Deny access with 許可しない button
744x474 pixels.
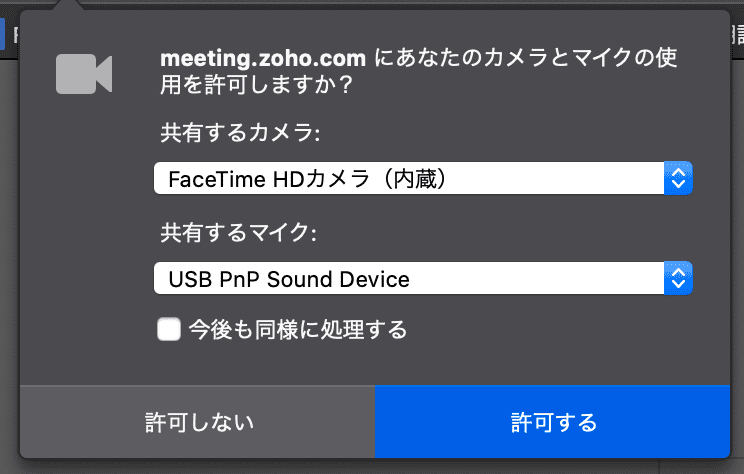coord(198,422)
